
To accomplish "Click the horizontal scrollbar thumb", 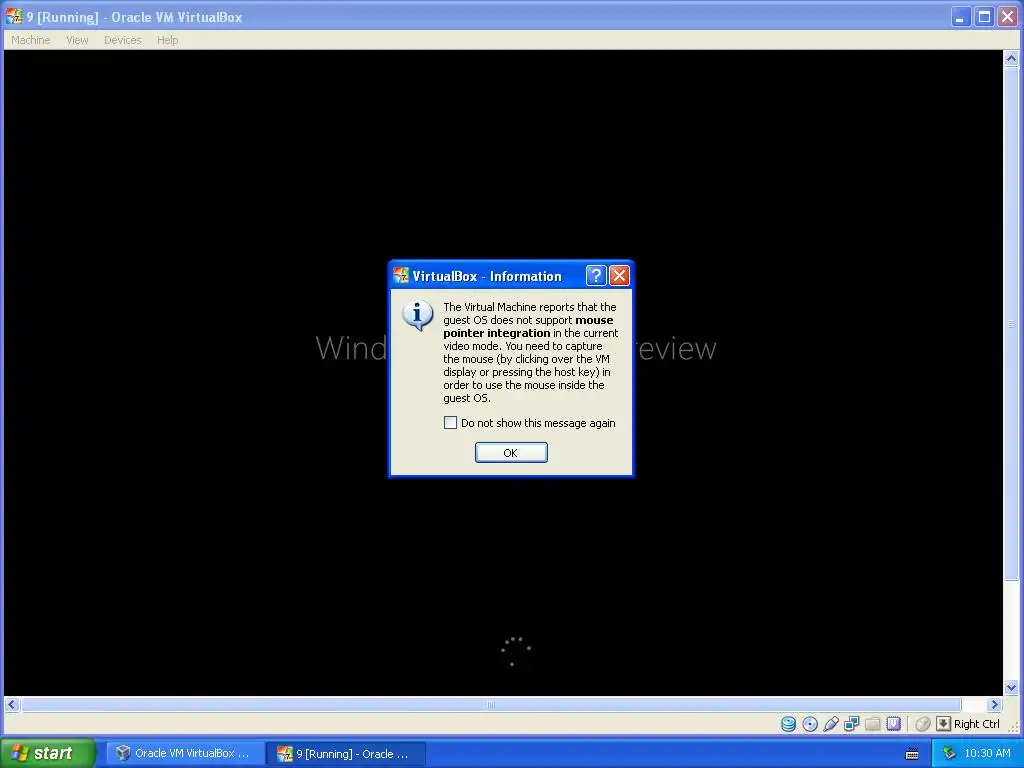I will point(491,705).
